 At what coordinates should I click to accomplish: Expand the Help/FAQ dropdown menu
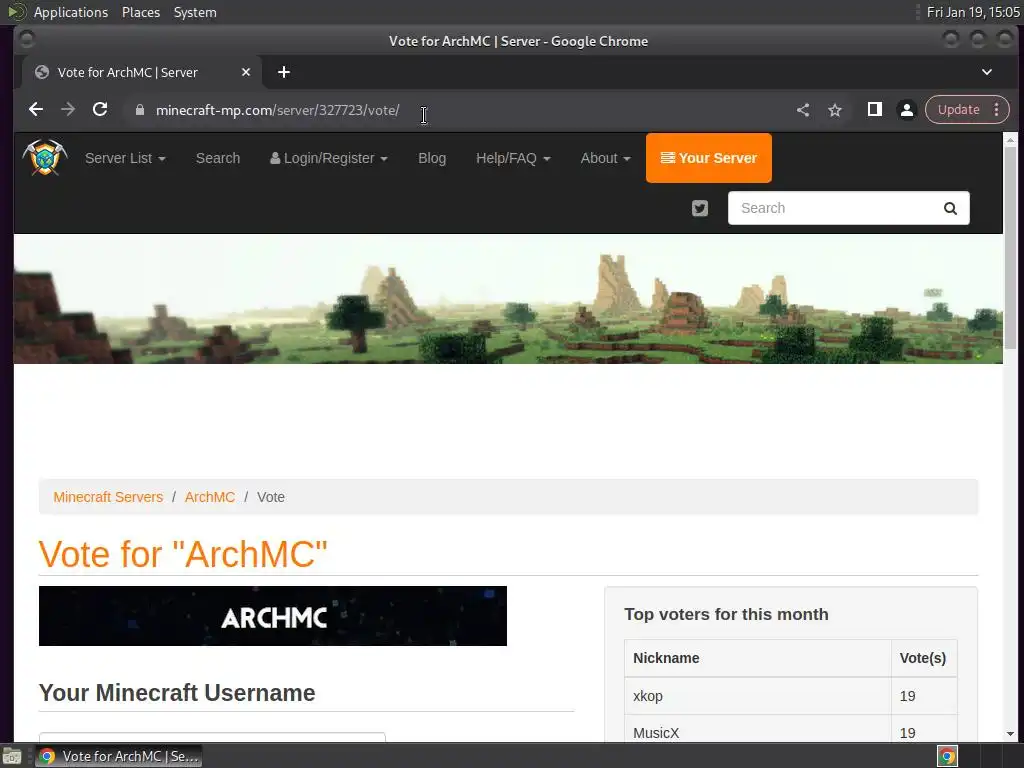[513, 158]
